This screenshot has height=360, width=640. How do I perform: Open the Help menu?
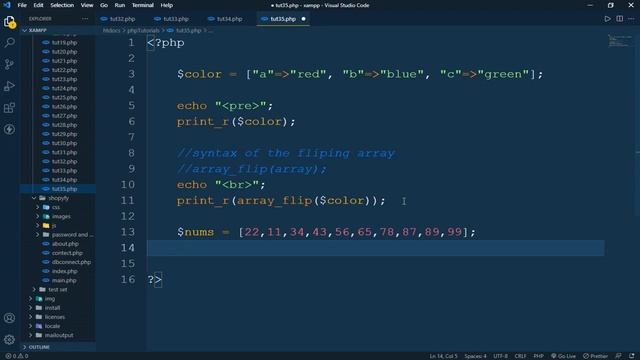pos(167,5)
